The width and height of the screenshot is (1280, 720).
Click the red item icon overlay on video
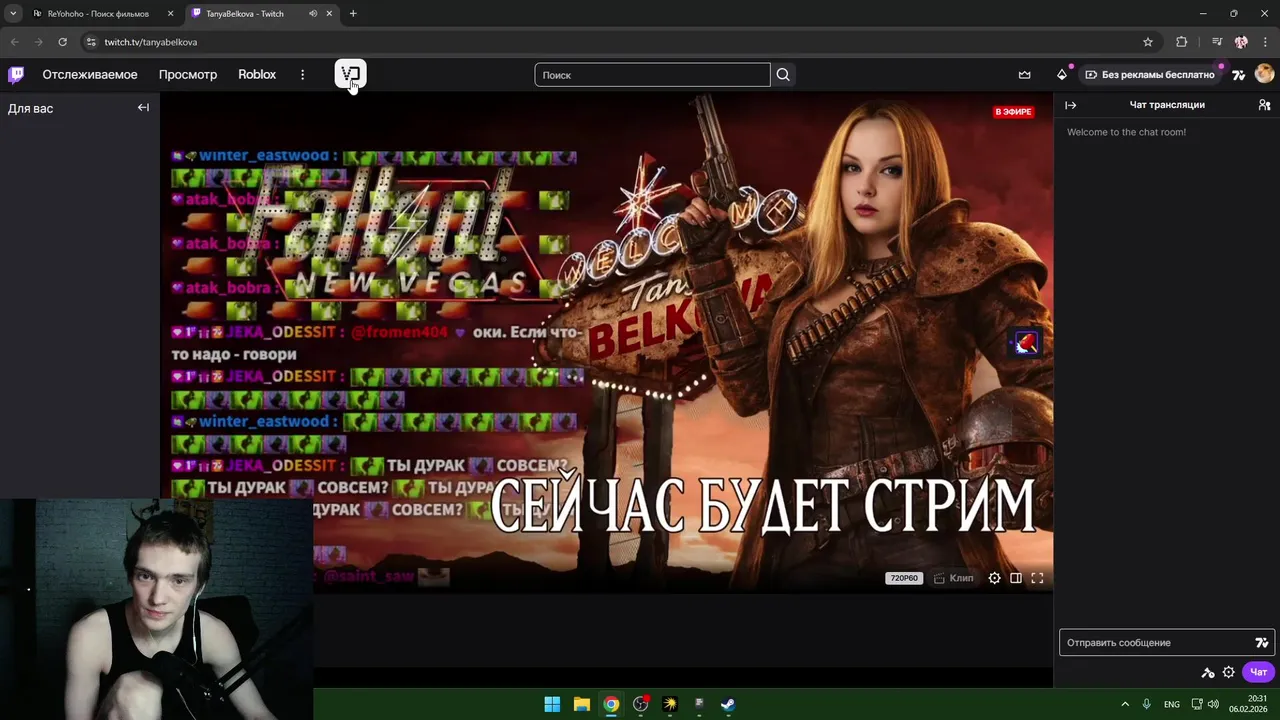pos(1026,343)
